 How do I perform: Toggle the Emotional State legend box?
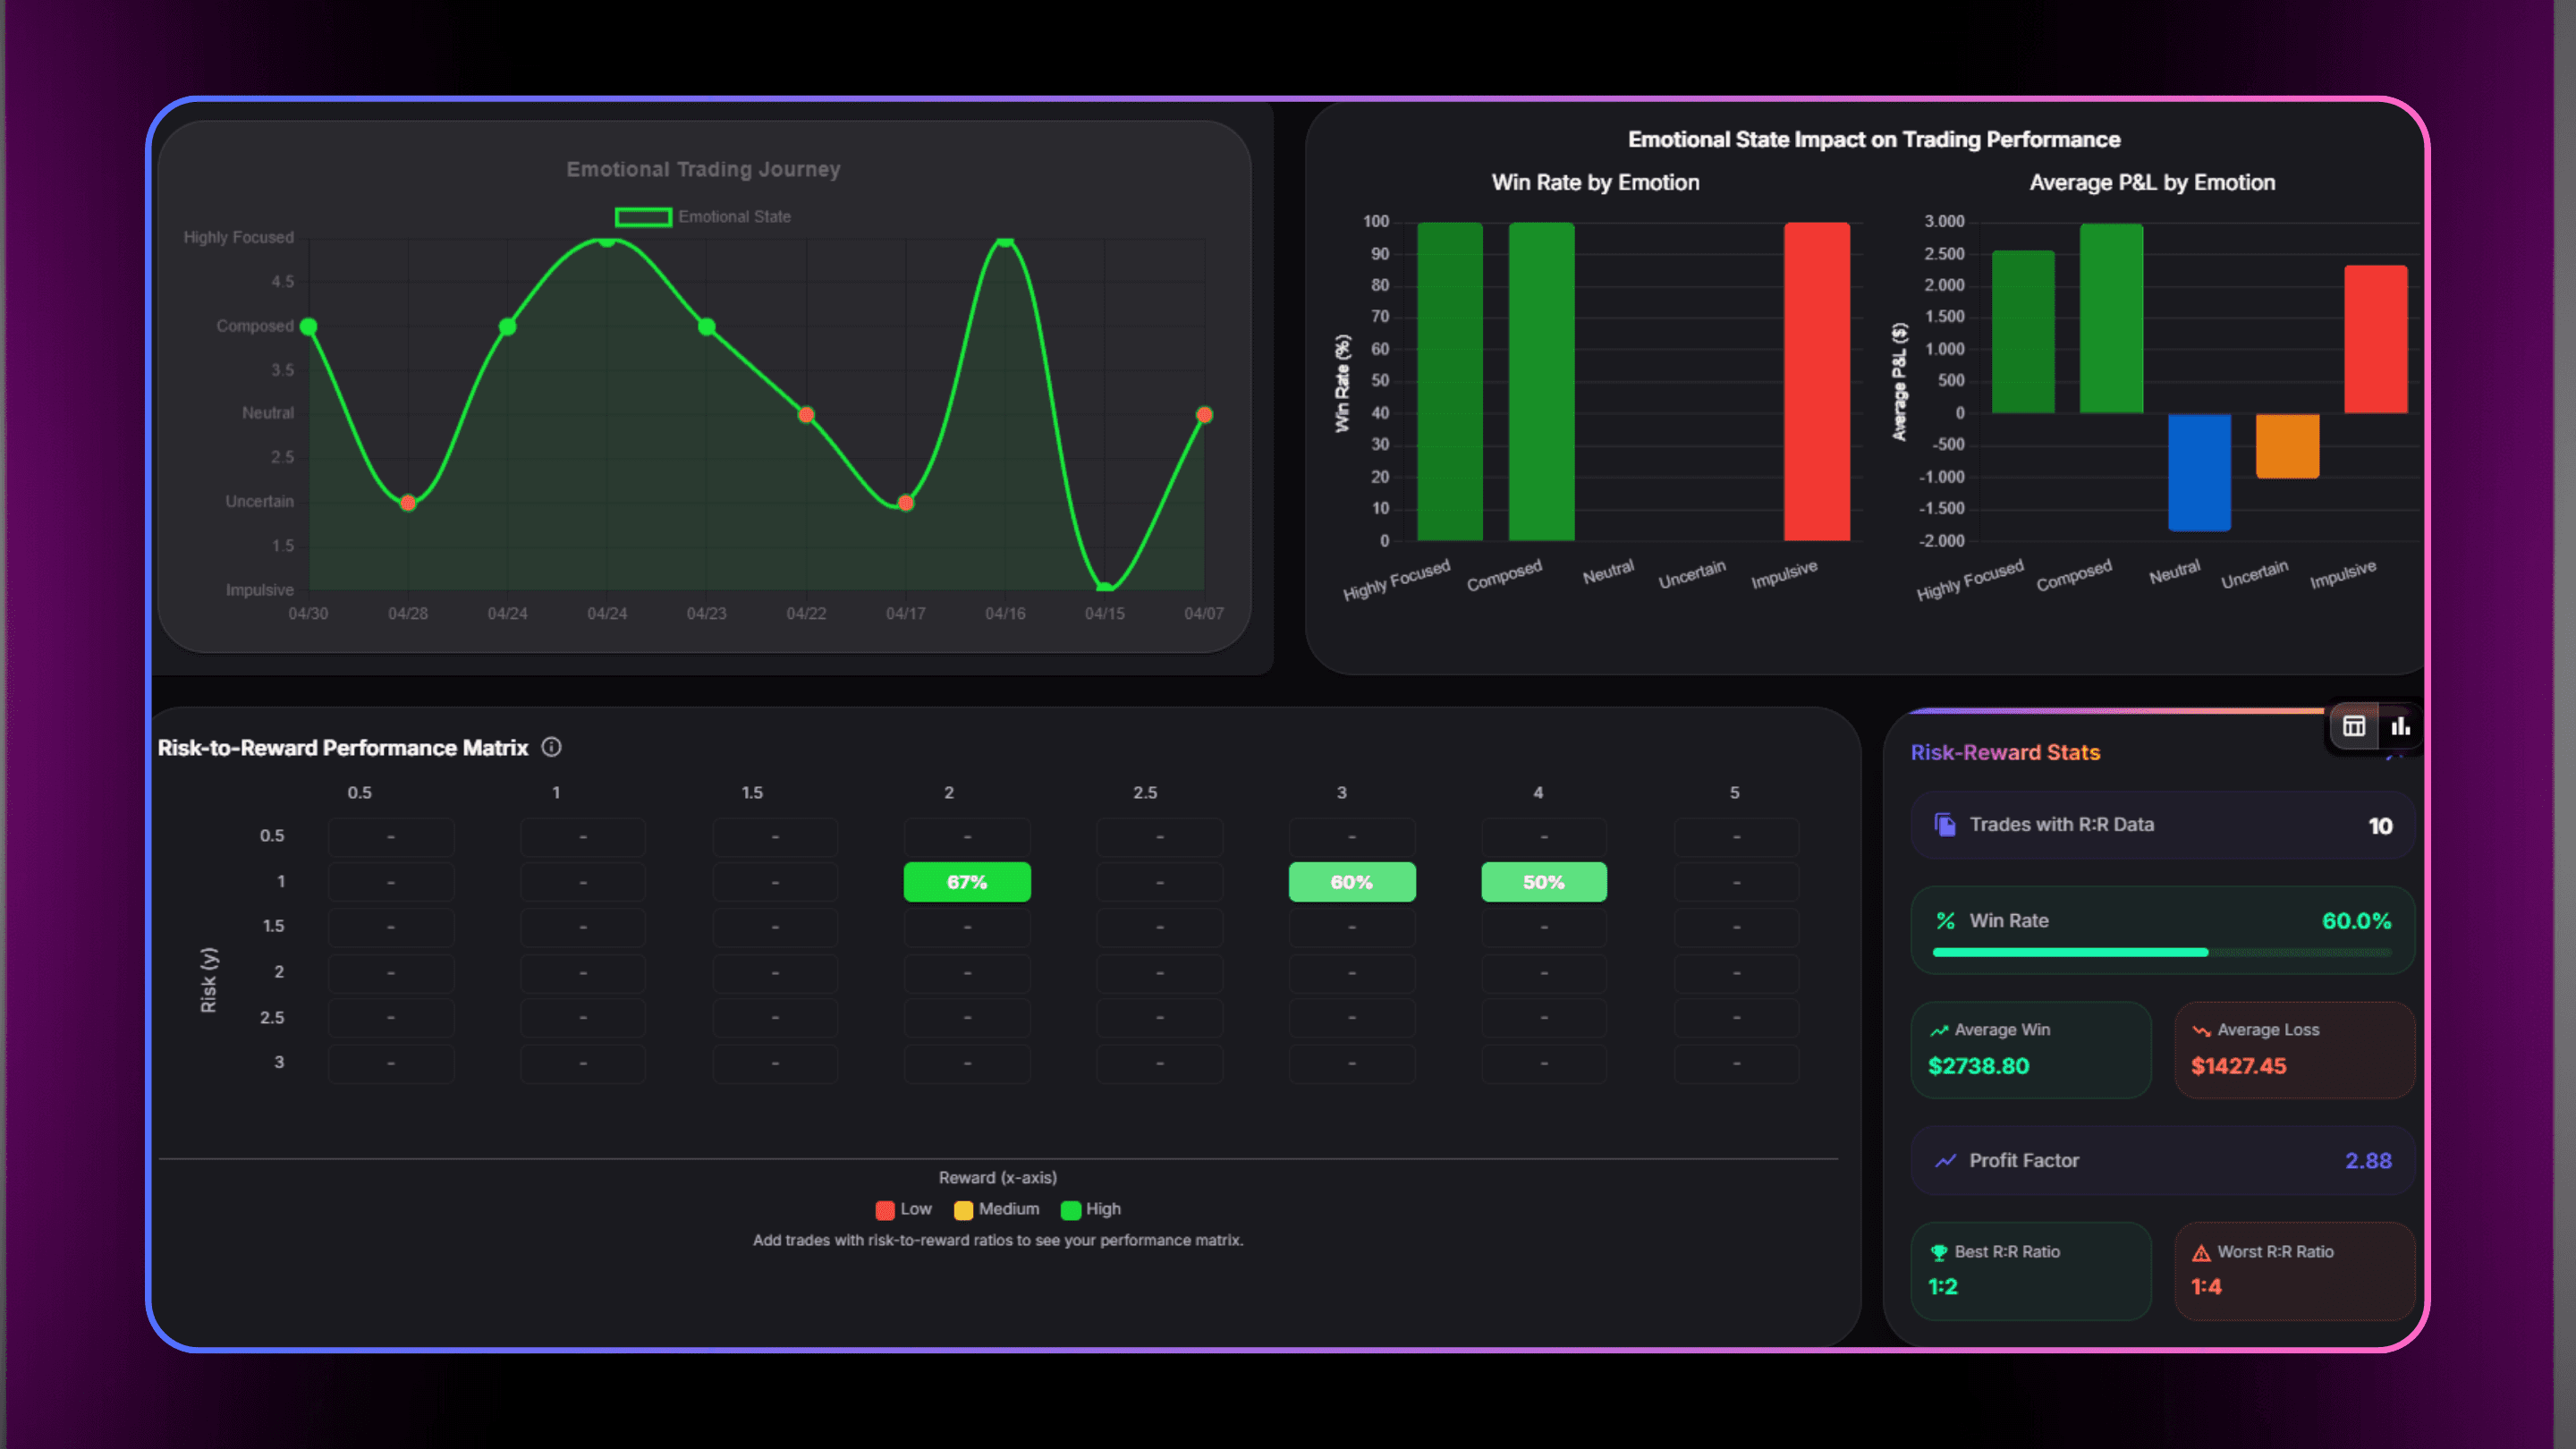coord(643,217)
